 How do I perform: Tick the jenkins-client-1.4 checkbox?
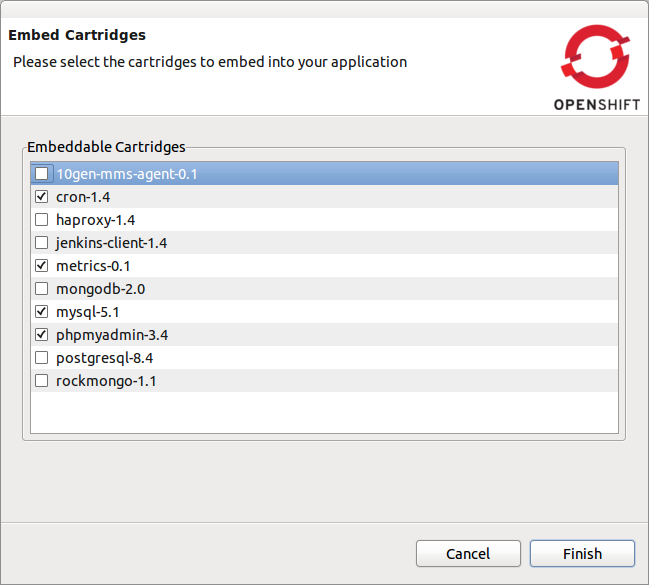(x=41, y=243)
